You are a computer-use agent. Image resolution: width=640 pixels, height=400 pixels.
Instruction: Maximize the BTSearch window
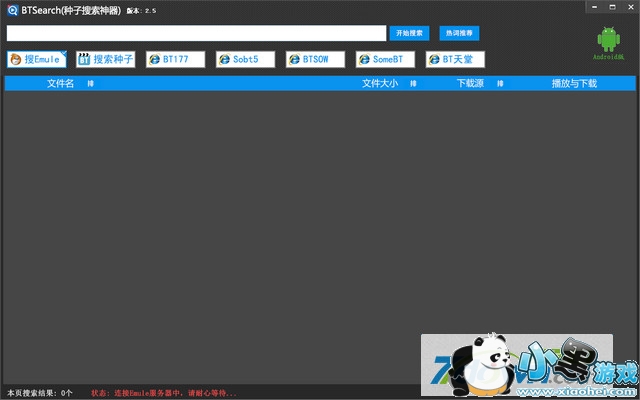[612, 7]
